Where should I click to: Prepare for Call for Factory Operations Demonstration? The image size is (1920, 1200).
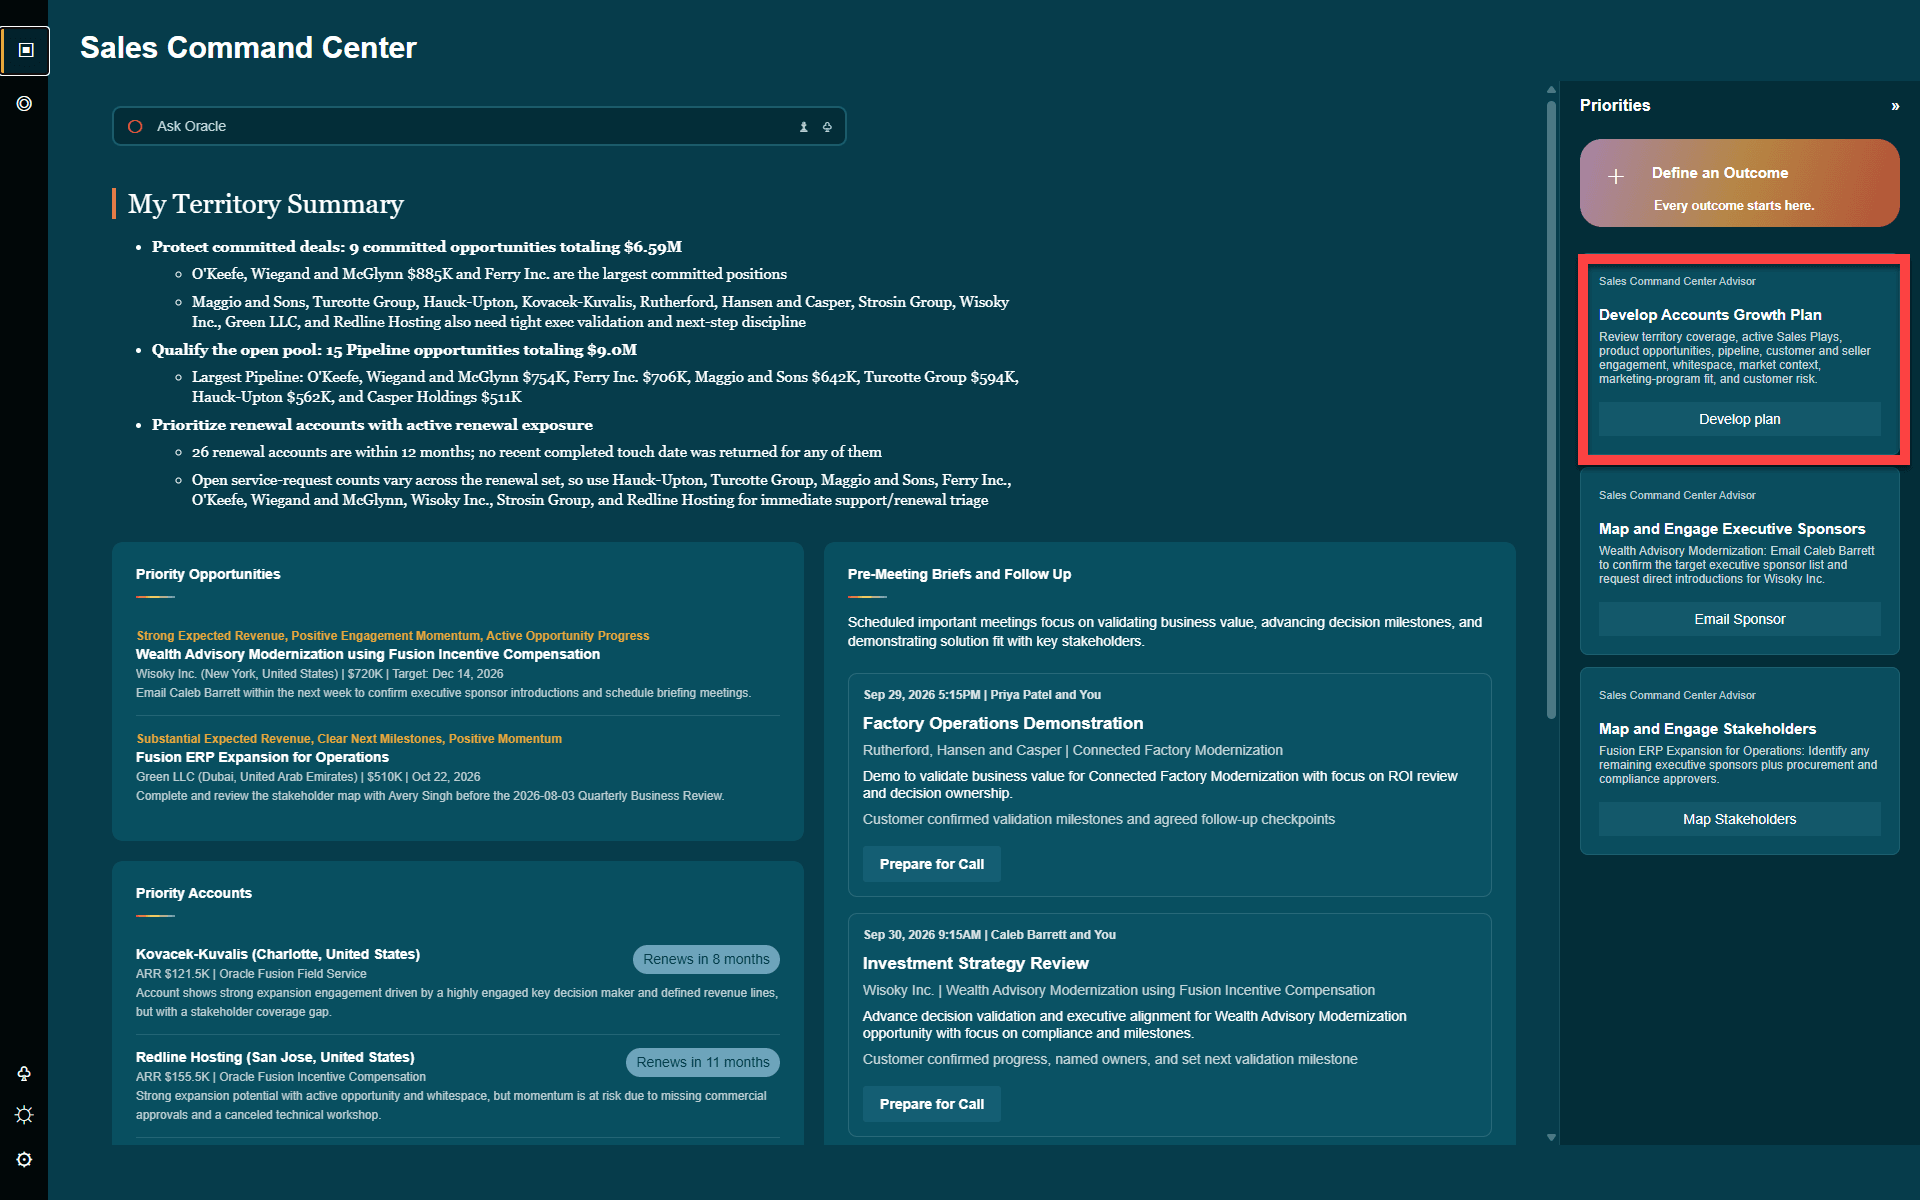[x=931, y=864]
